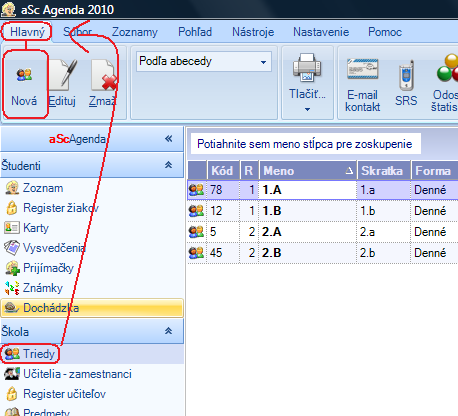
Task: Open Predmety item in sidebar
Action: tap(37, 412)
